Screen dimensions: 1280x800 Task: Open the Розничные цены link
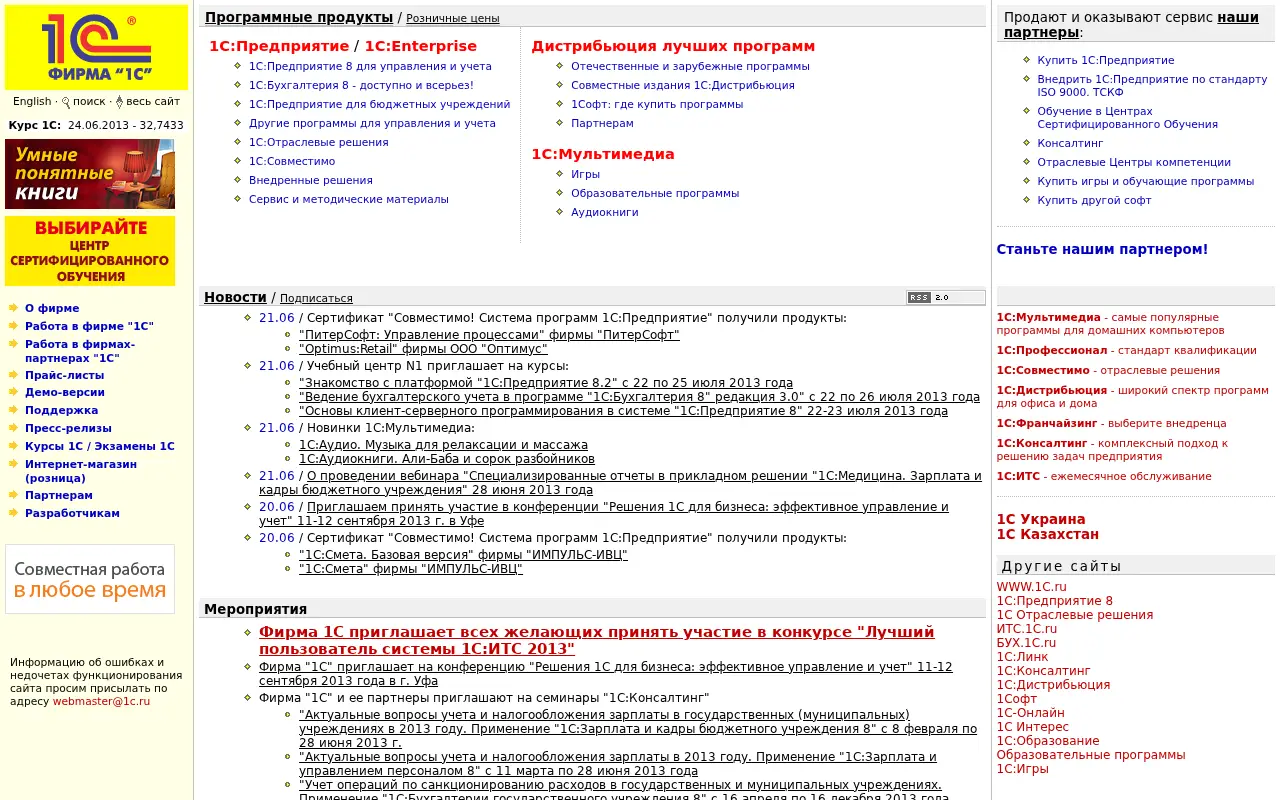[453, 18]
